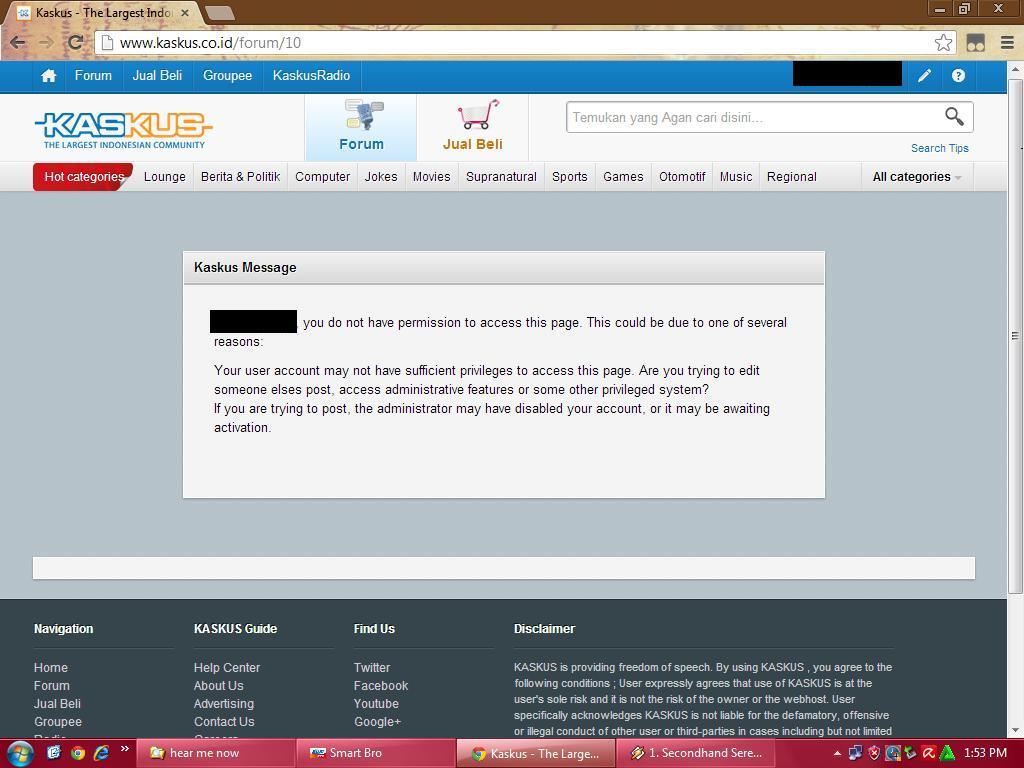Image resolution: width=1024 pixels, height=768 pixels.
Task: Click the green tray icon near clock
Action: point(947,754)
